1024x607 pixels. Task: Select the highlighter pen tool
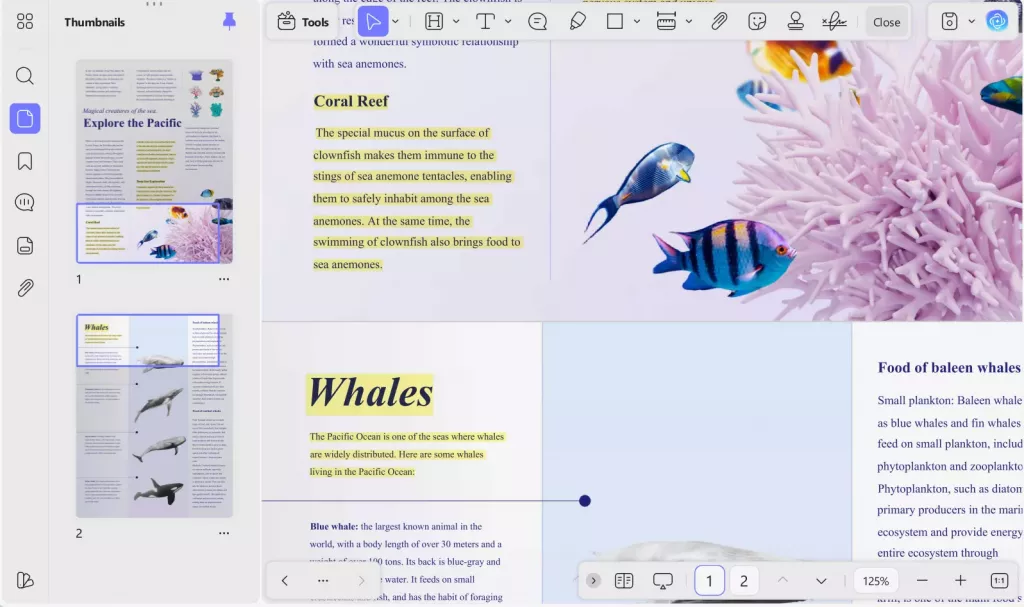pos(577,21)
